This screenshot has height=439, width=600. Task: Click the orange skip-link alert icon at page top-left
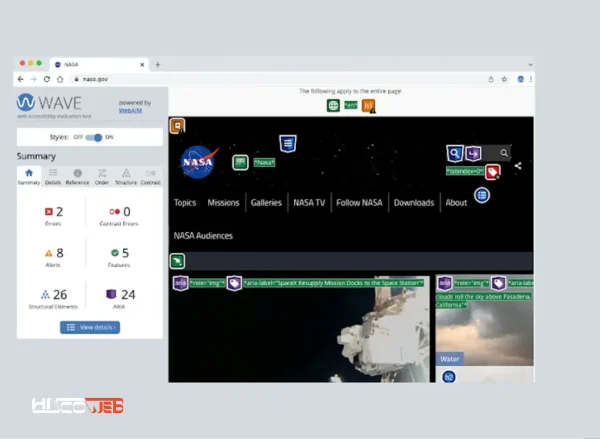point(177,126)
